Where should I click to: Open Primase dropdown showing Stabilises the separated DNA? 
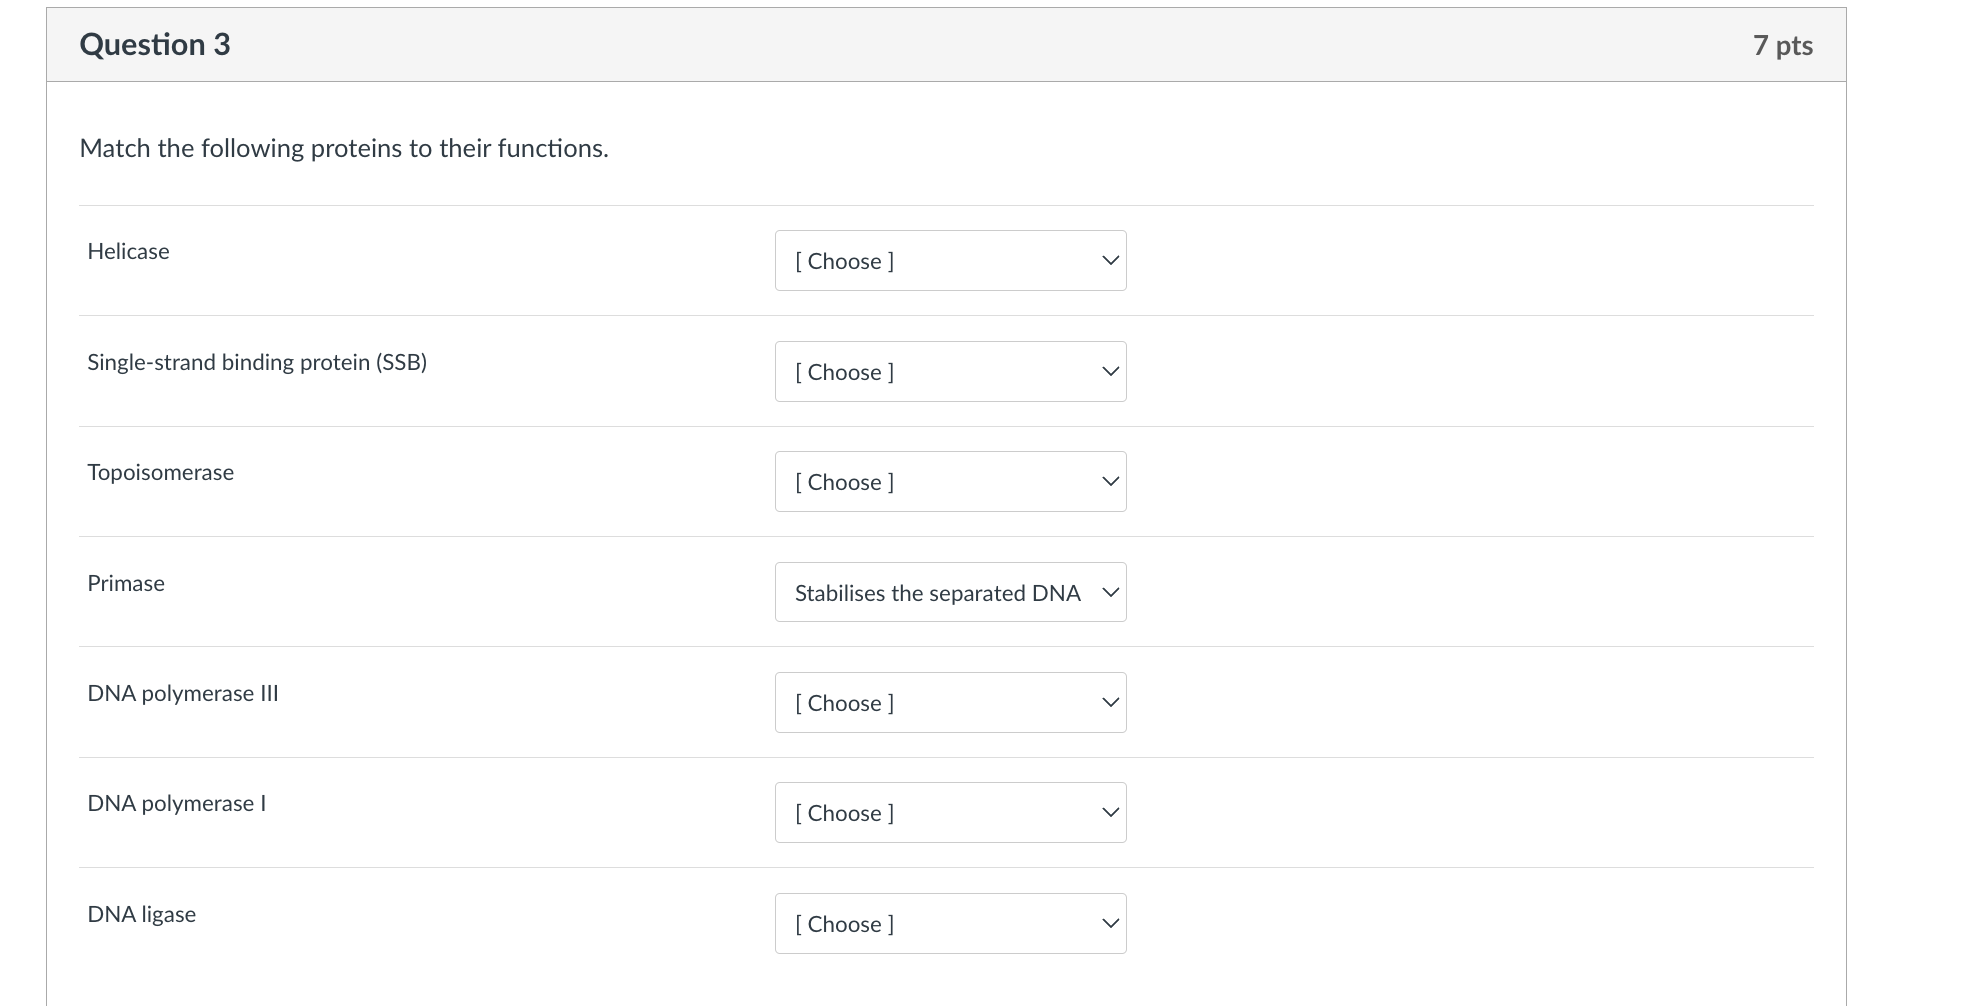click(949, 593)
